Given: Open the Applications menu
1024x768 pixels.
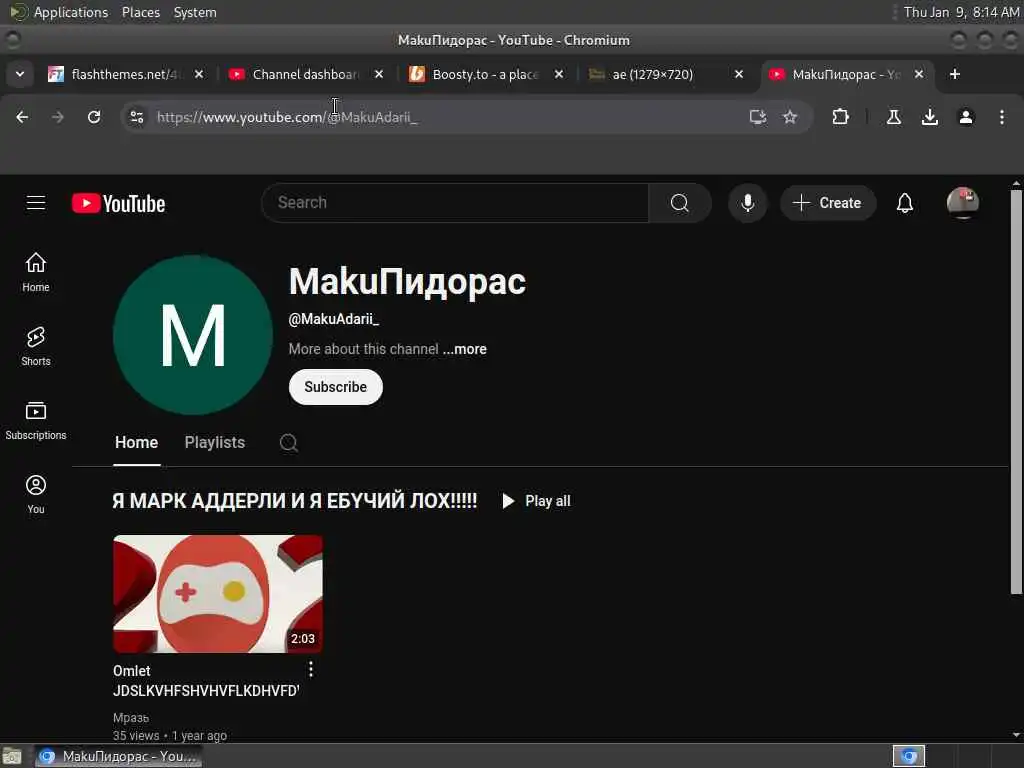Looking at the screenshot, I should point(71,12).
